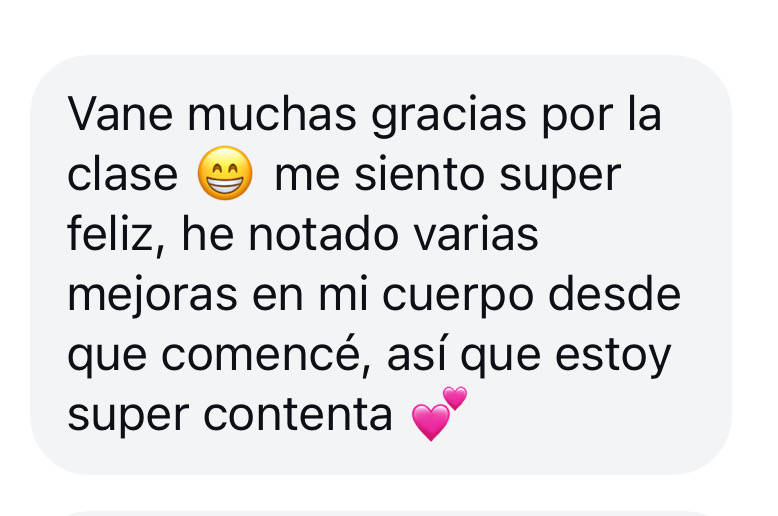Click the word "notado" in the message
The width and height of the screenshot is (778, 516).
pos(324,235)
